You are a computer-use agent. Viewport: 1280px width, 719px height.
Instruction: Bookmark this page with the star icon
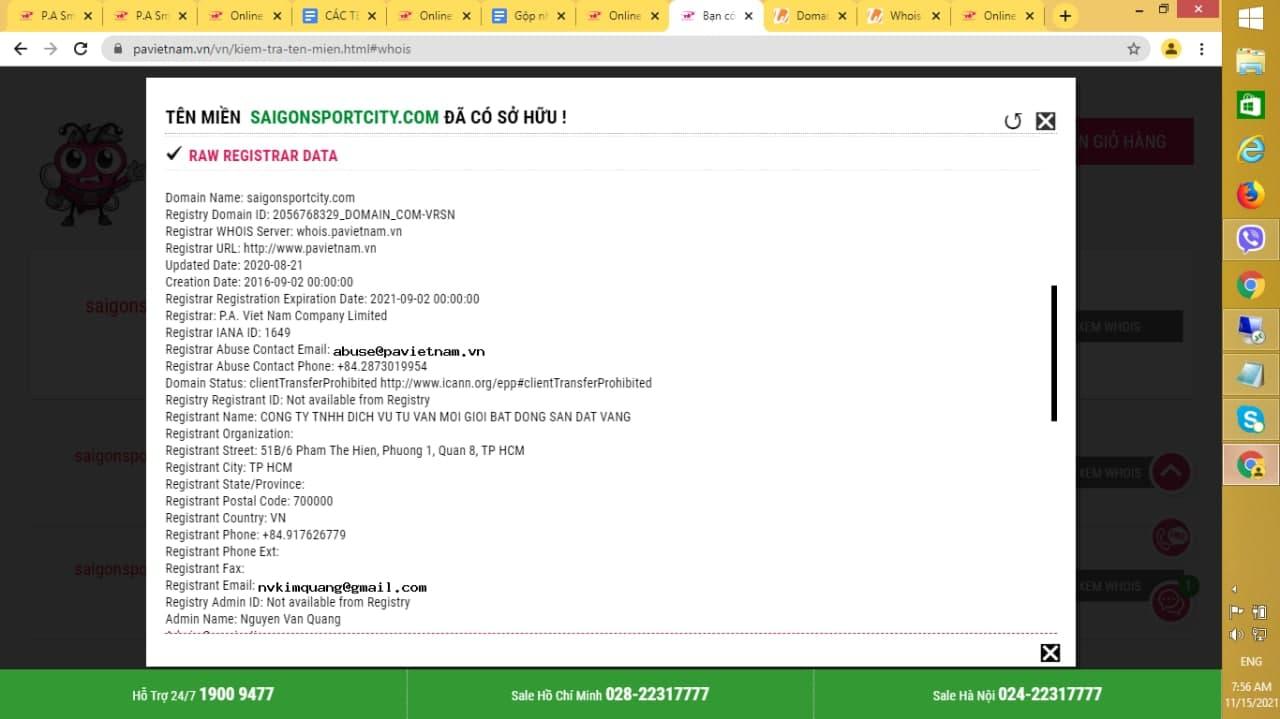1133,48
